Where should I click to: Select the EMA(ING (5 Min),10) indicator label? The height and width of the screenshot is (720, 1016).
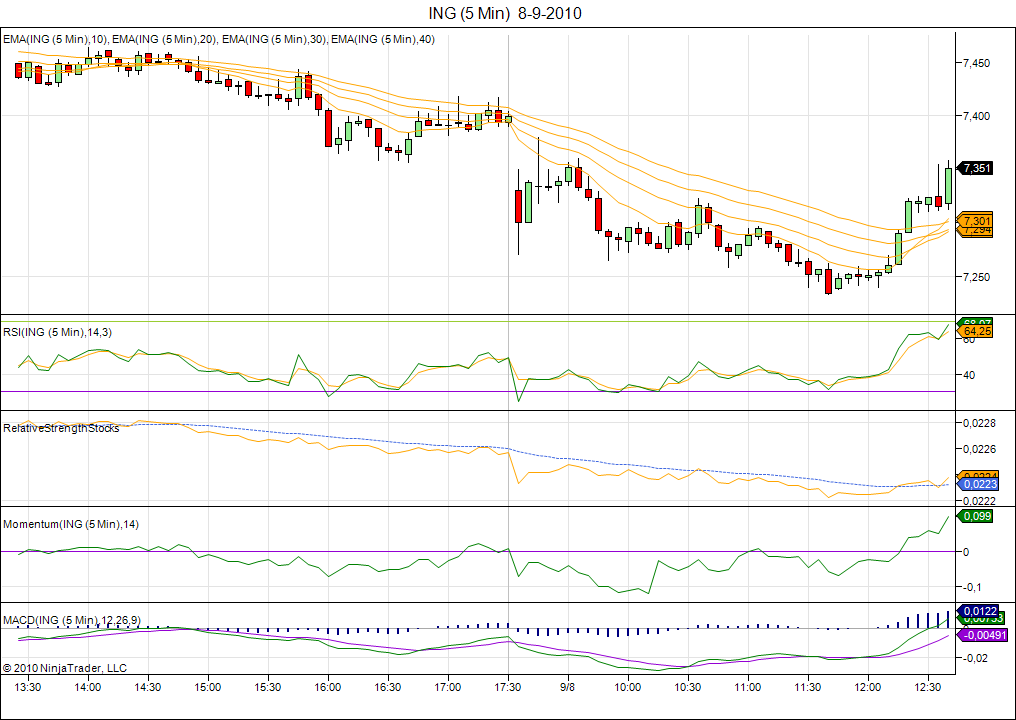click(x=56, y=40)
